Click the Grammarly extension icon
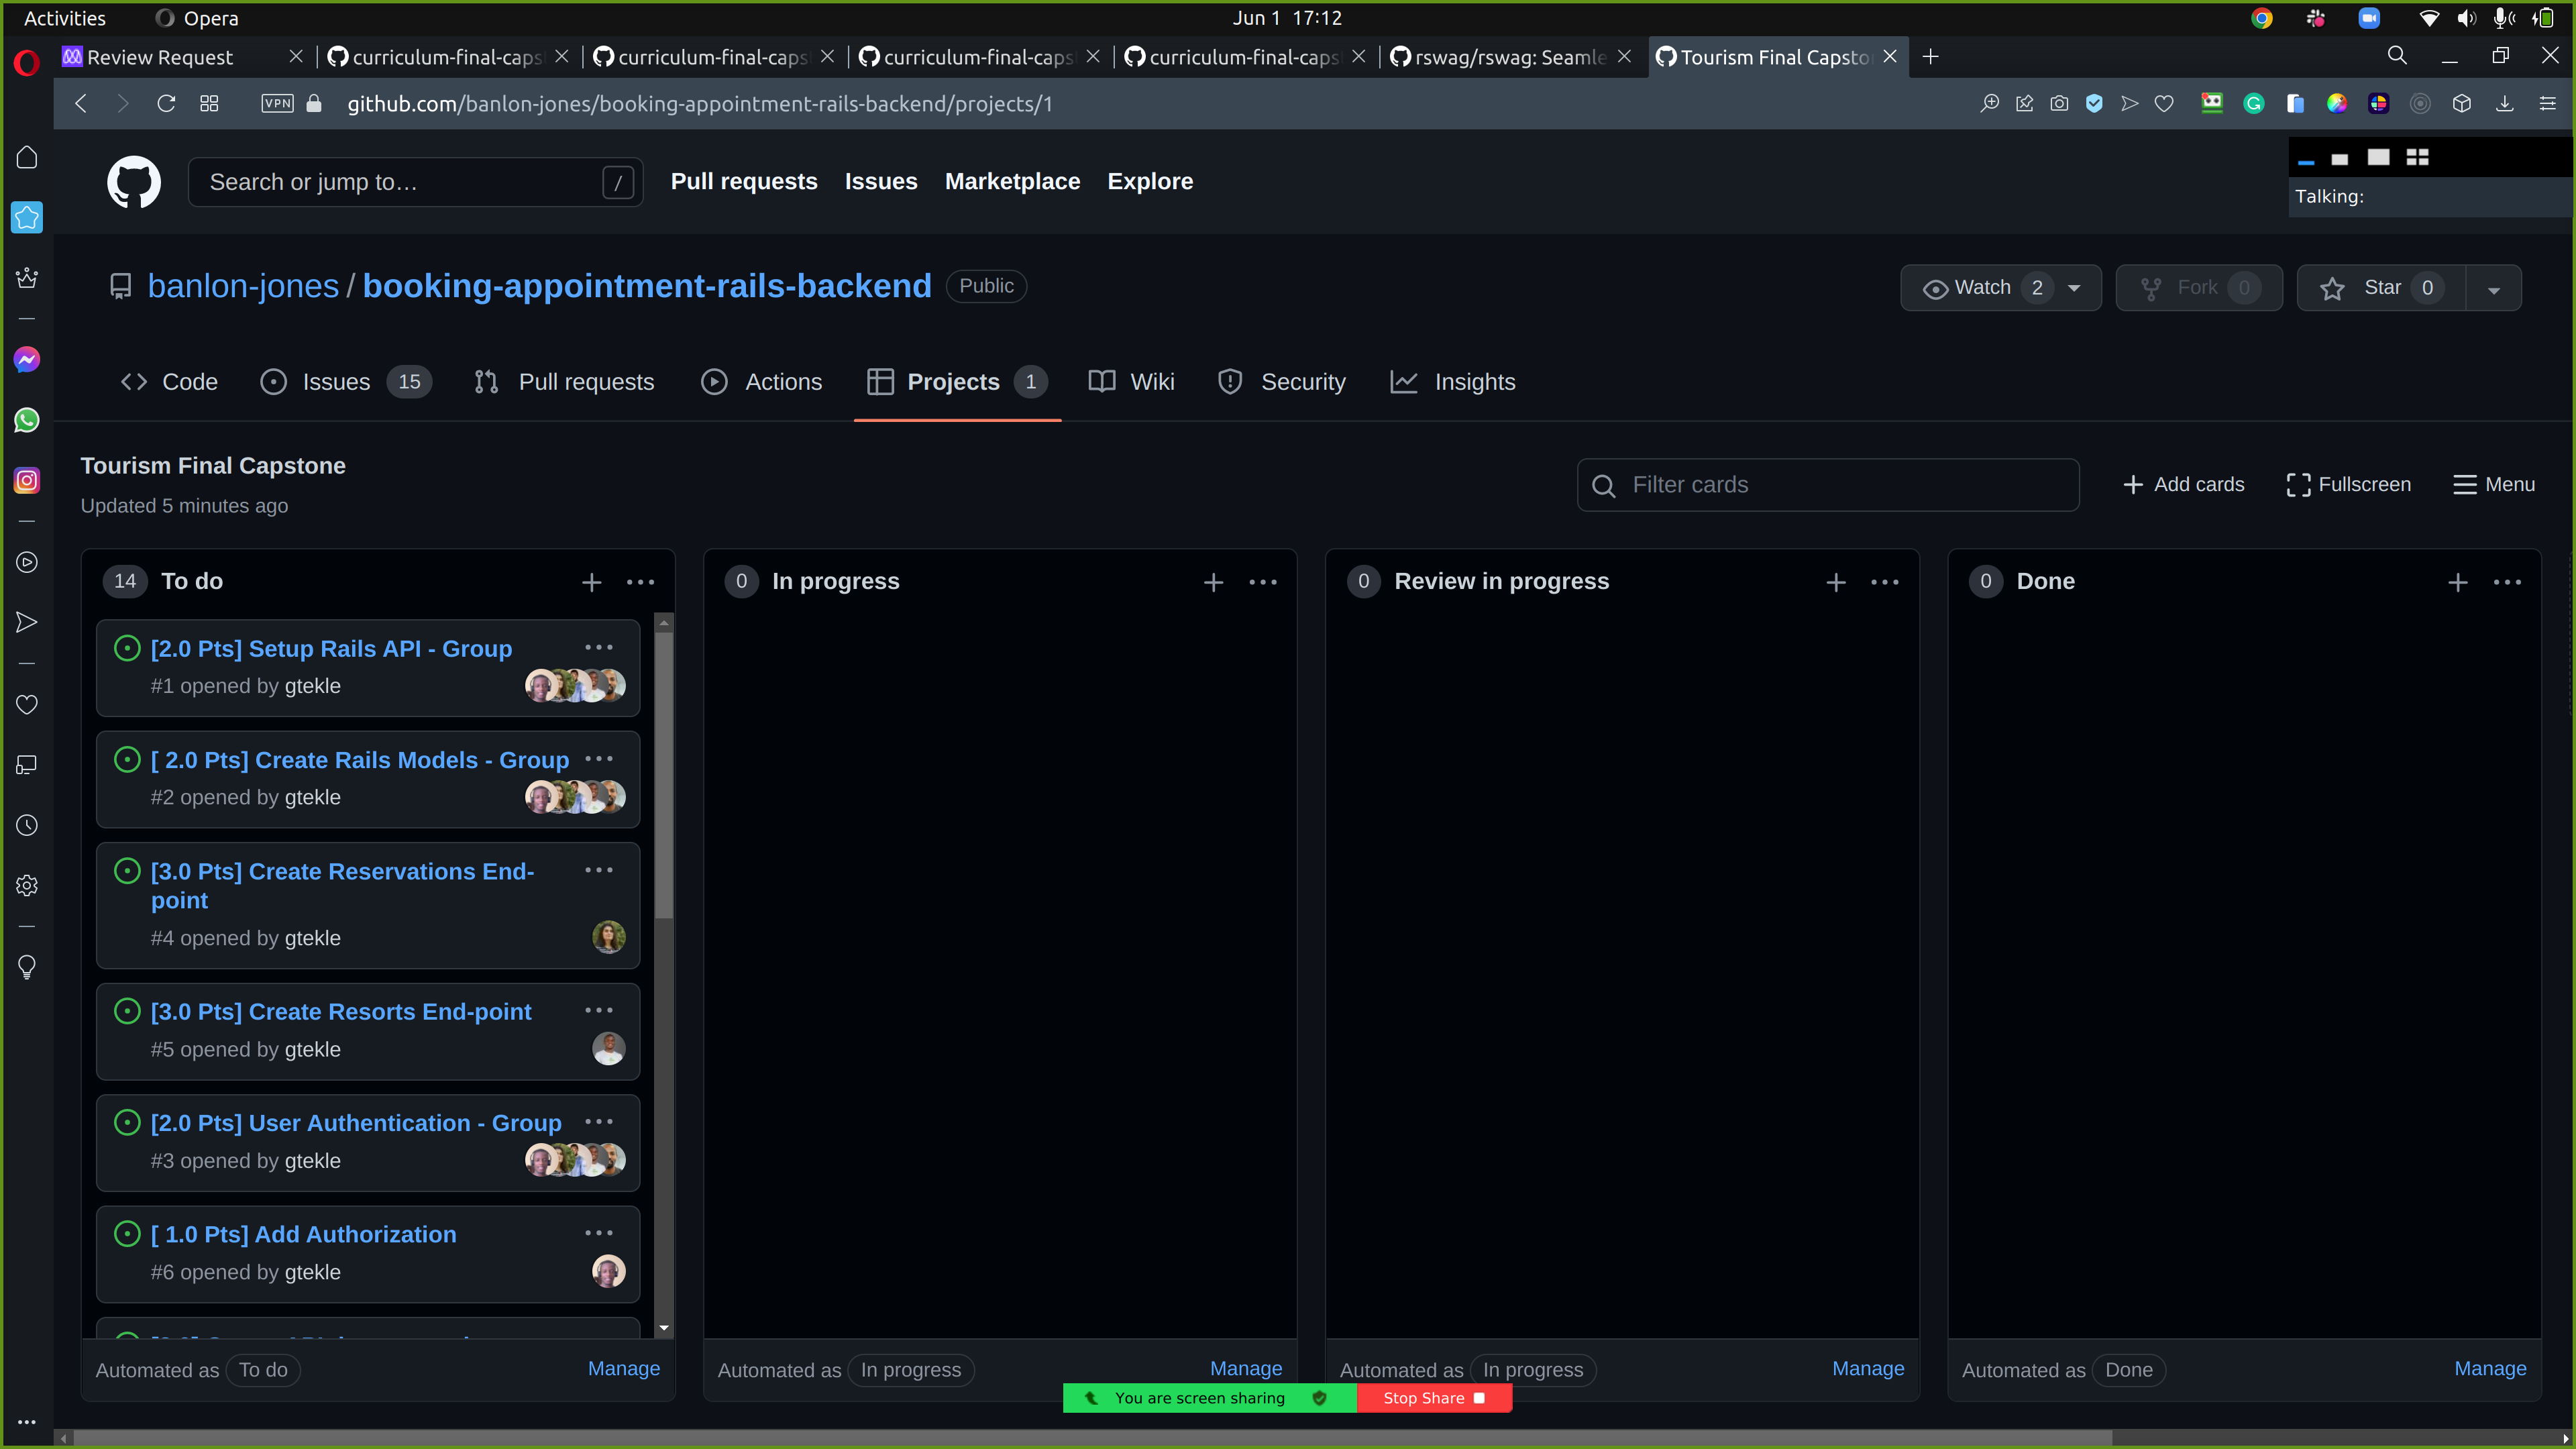2576x1449 pixels. click(2254, 103)
